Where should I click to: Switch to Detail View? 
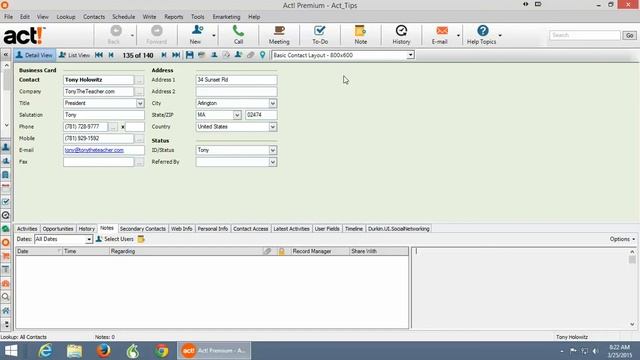pyautogui.click(x=34, y=55)
